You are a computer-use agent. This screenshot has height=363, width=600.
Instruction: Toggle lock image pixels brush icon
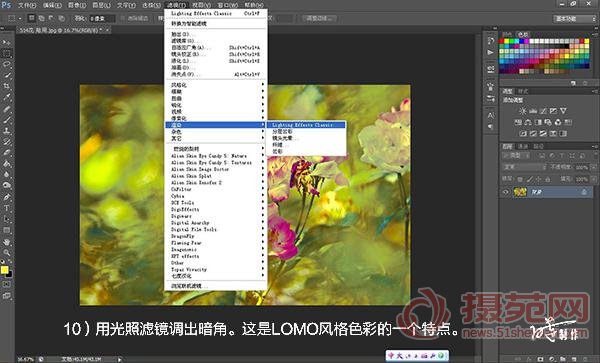pos(530,179)
